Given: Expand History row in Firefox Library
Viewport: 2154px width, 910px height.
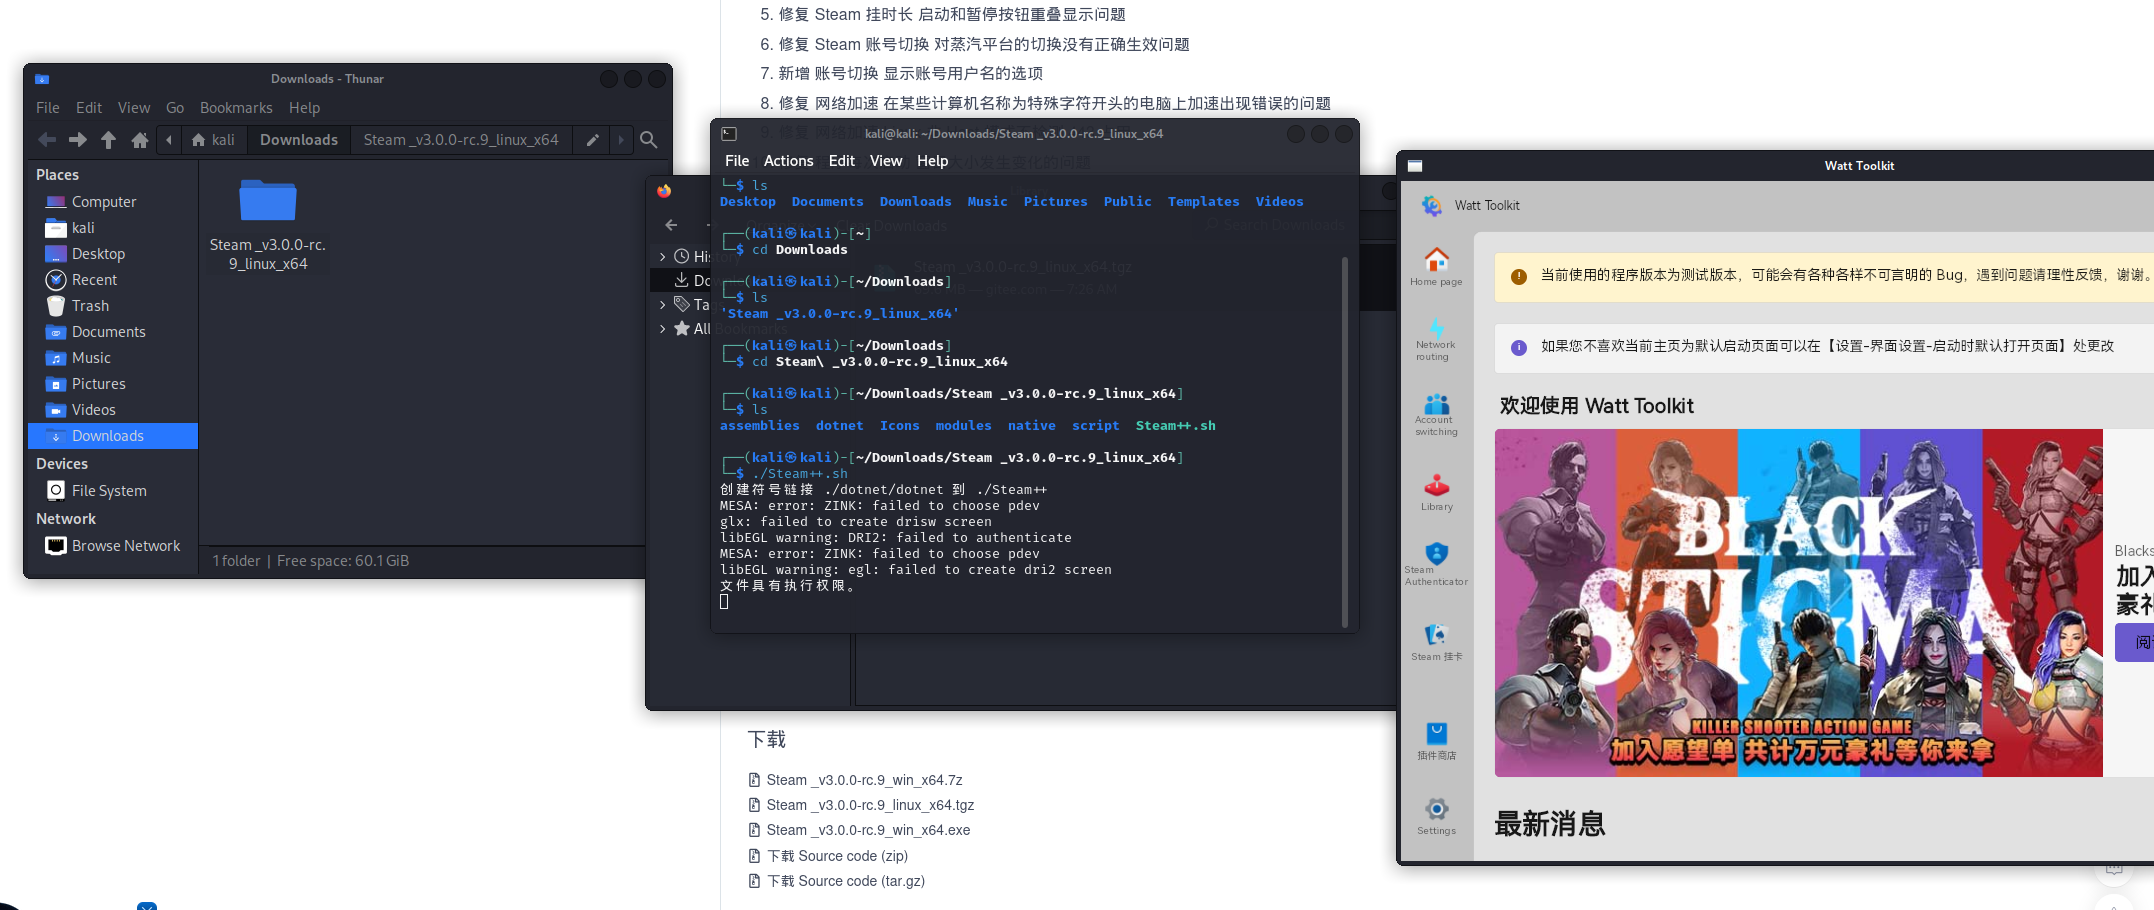Looking at the screenshot, I should tap(662, 257).
